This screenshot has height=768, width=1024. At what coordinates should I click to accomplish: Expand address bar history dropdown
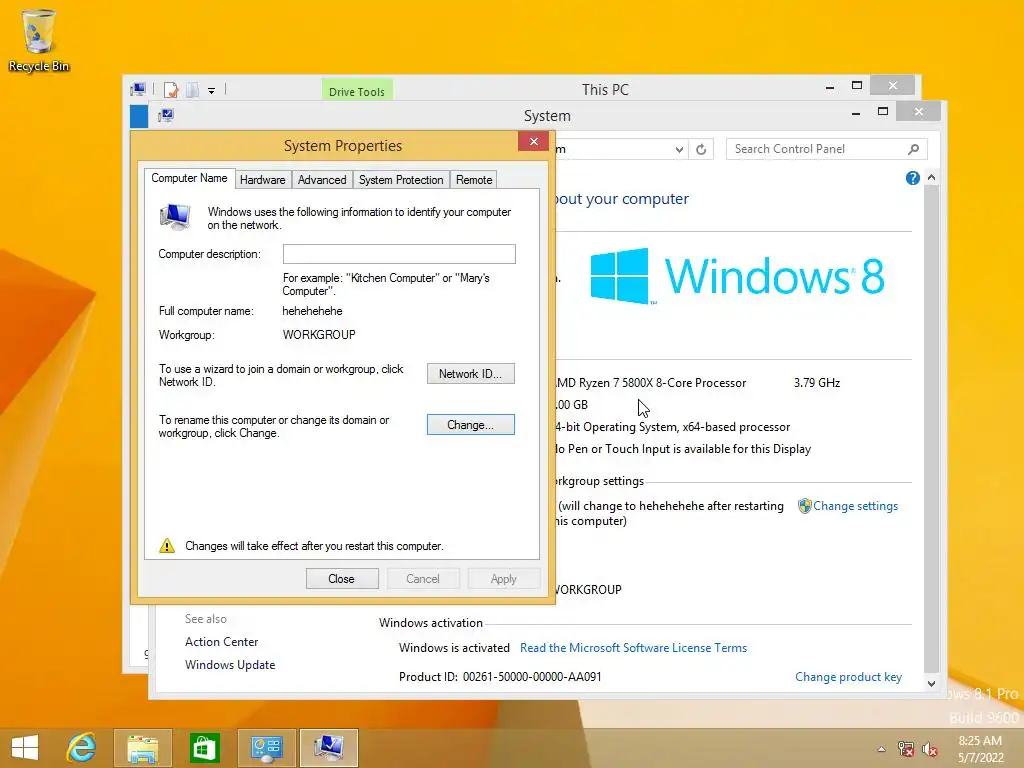point(679,150)
